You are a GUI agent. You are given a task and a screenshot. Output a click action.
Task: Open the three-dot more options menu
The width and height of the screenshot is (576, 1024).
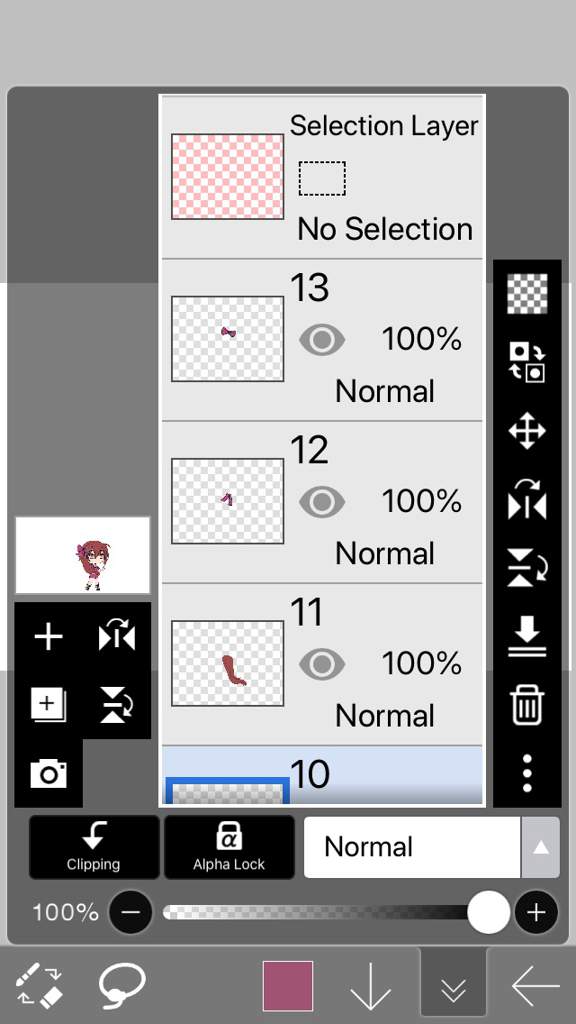coord(527,774)
